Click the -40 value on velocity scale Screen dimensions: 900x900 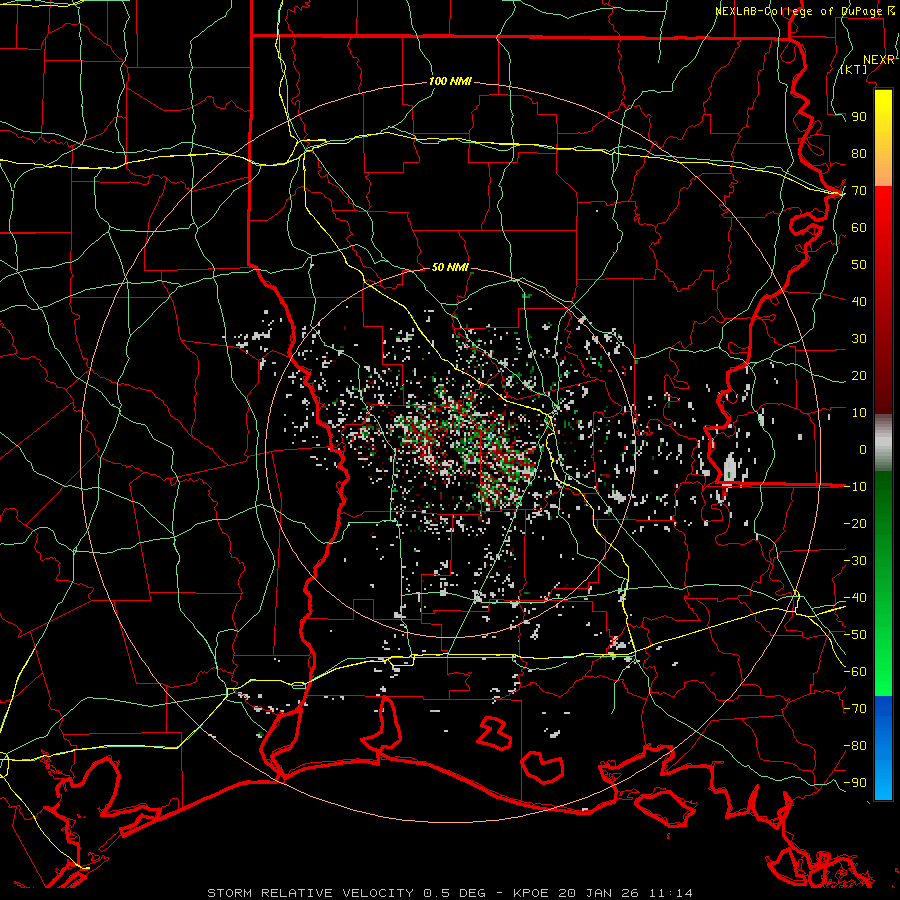point(855,598)
